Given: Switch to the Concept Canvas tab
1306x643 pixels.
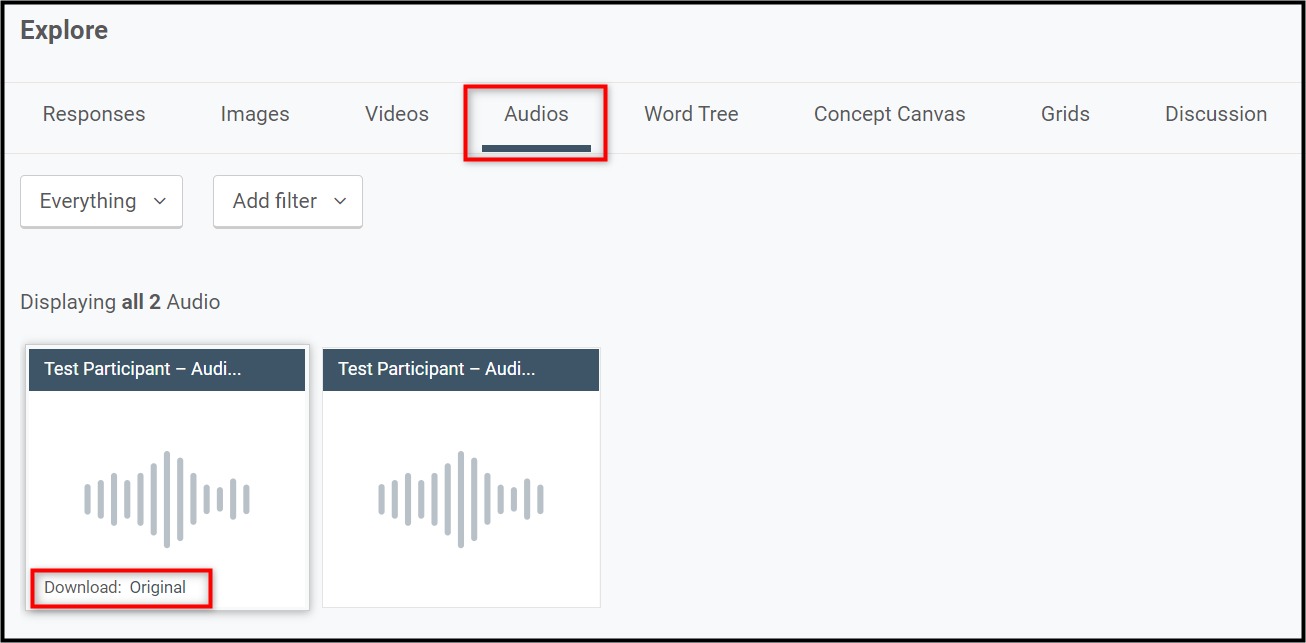Looking at the screenshot, I should point(889,114).
